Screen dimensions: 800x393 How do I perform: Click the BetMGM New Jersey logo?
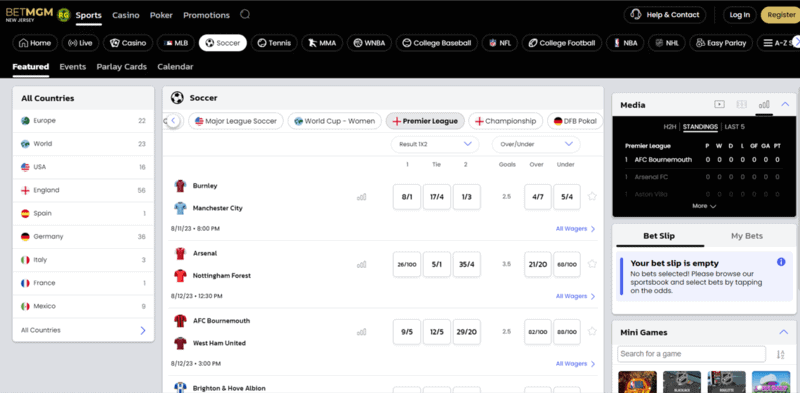click(x=29, y=14)
